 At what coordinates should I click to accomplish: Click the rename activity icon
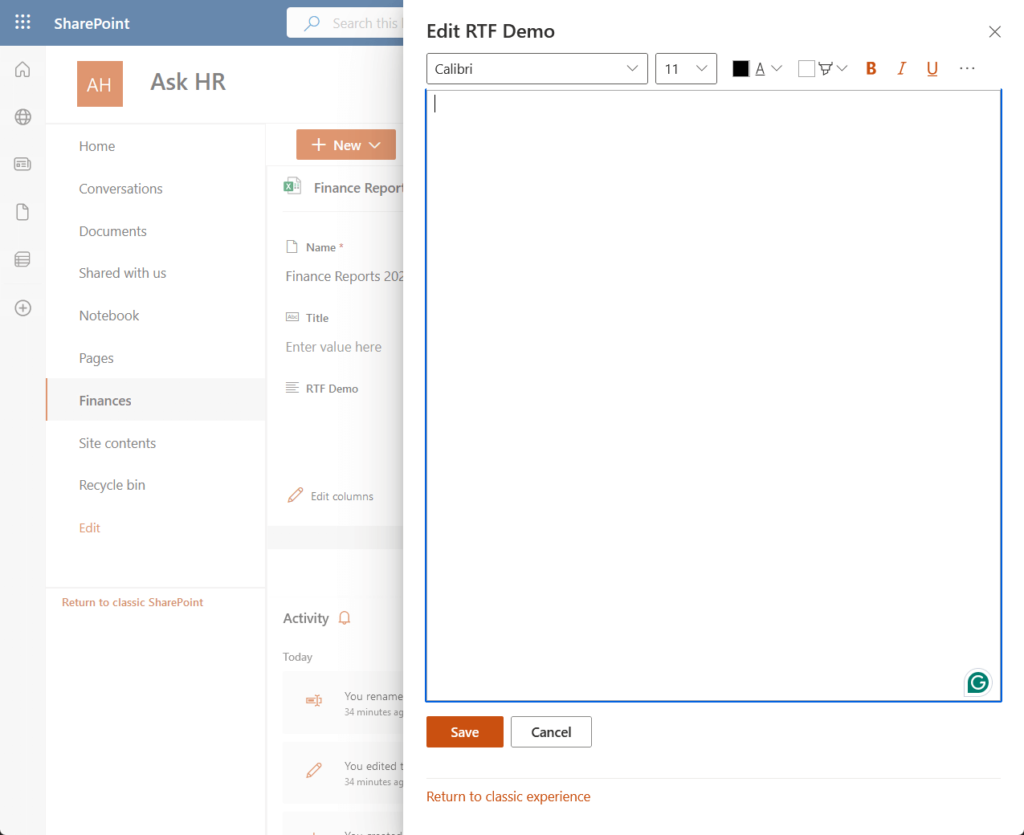pyautogui.click(x=314, y=701)
